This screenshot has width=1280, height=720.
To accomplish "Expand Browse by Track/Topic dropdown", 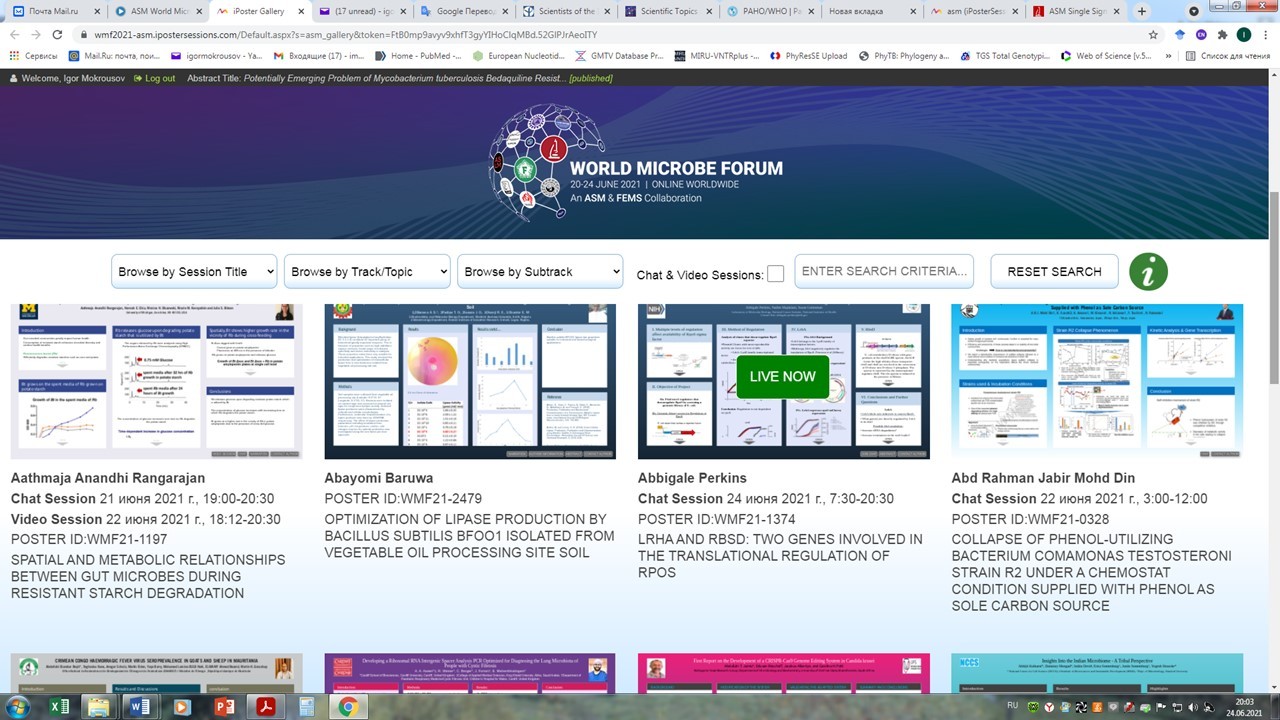I will click(x=367, y=271).
